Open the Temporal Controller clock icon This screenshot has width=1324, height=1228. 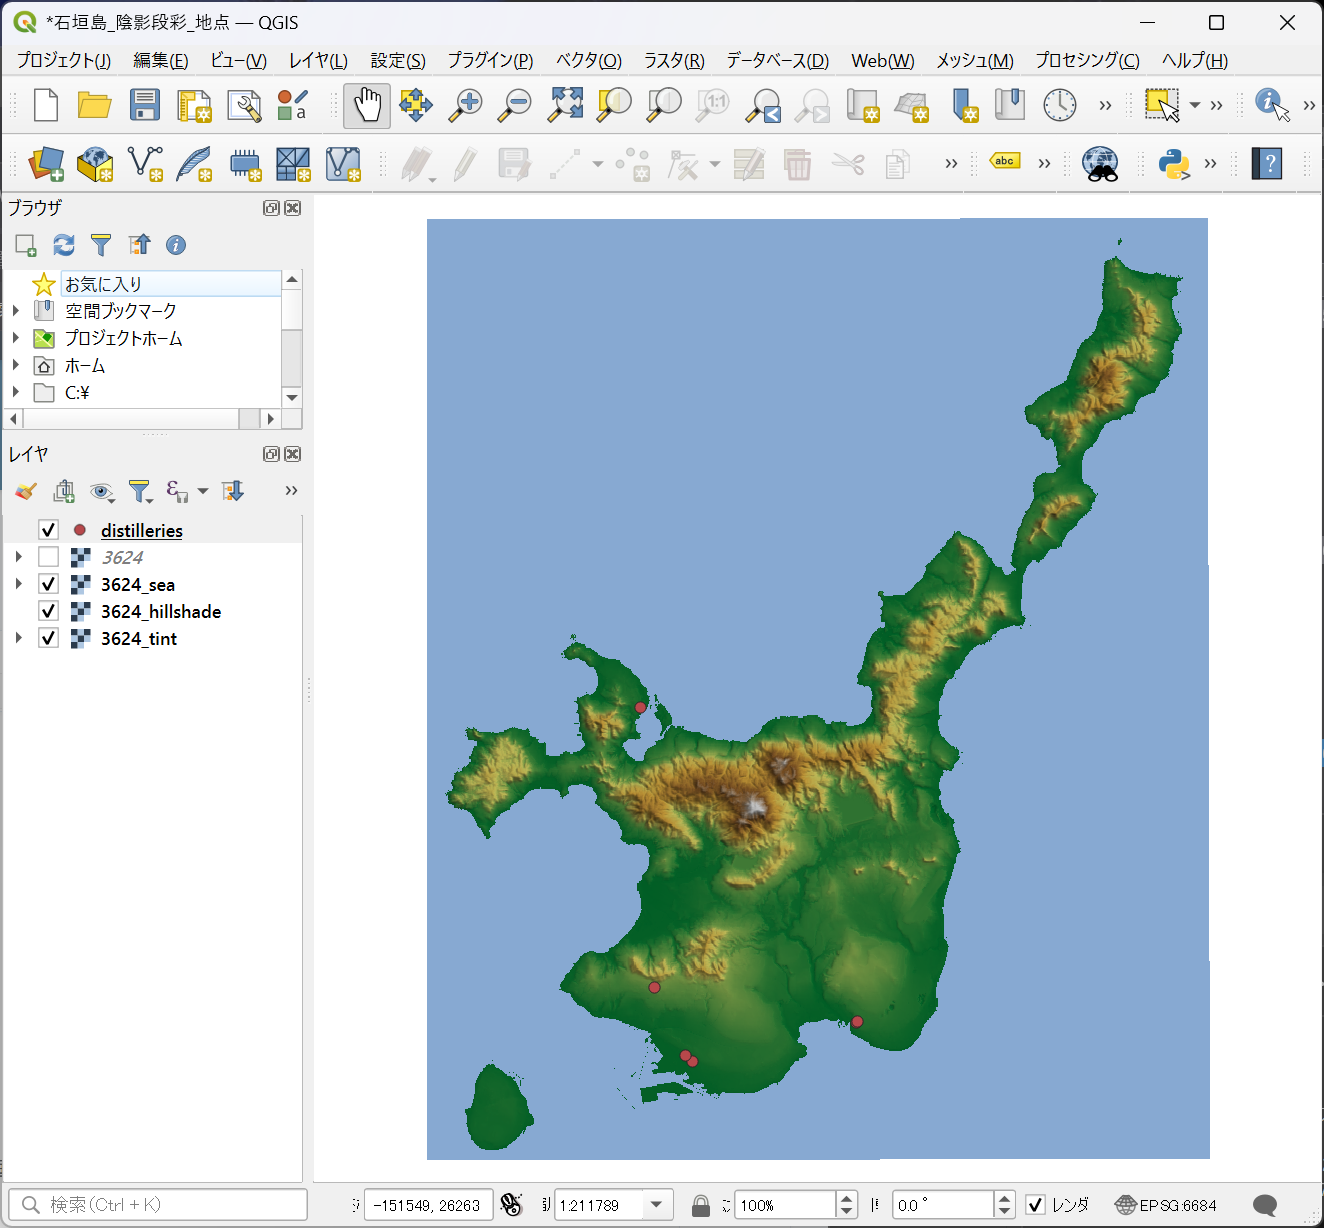(1059, 105)
